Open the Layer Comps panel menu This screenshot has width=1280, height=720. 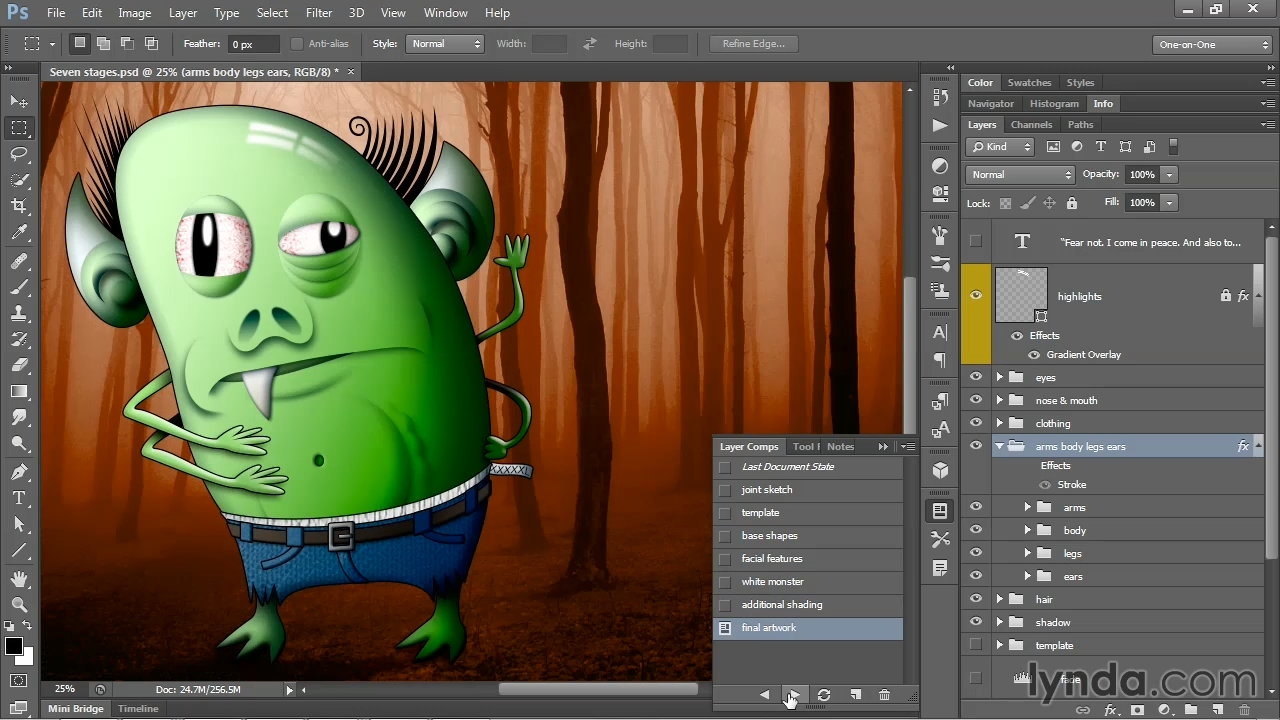(907, 447)
